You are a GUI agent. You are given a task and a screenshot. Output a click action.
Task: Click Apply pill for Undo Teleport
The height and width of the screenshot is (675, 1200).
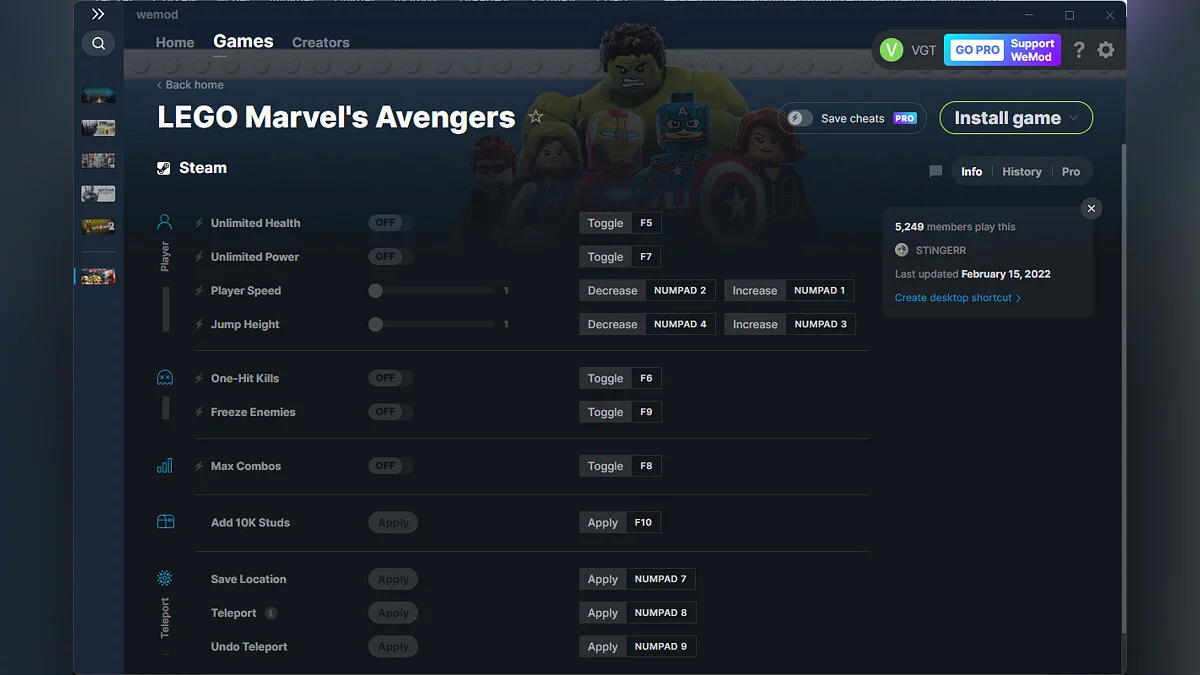pos(393,647)
